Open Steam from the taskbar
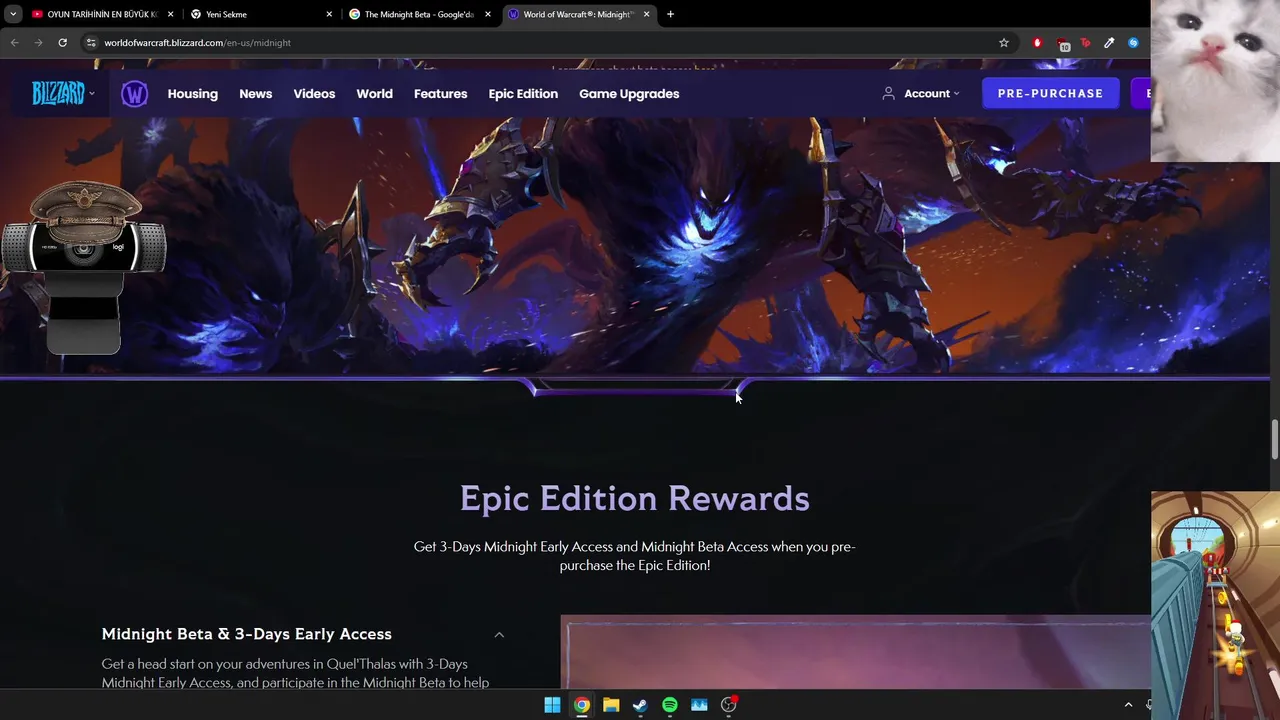This screenshot has width=1280, height=720. 640,705
